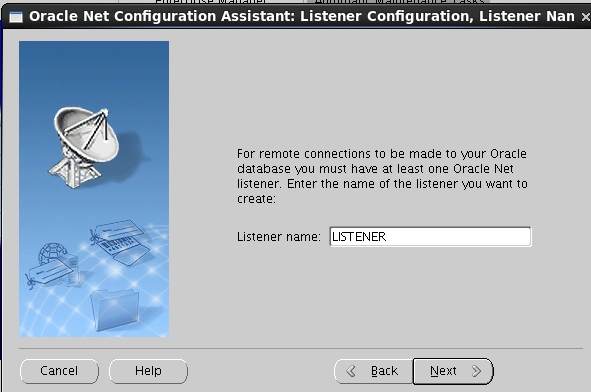Focus the Listener name input field
Screen dimensions: 591x392
(430, 237)
